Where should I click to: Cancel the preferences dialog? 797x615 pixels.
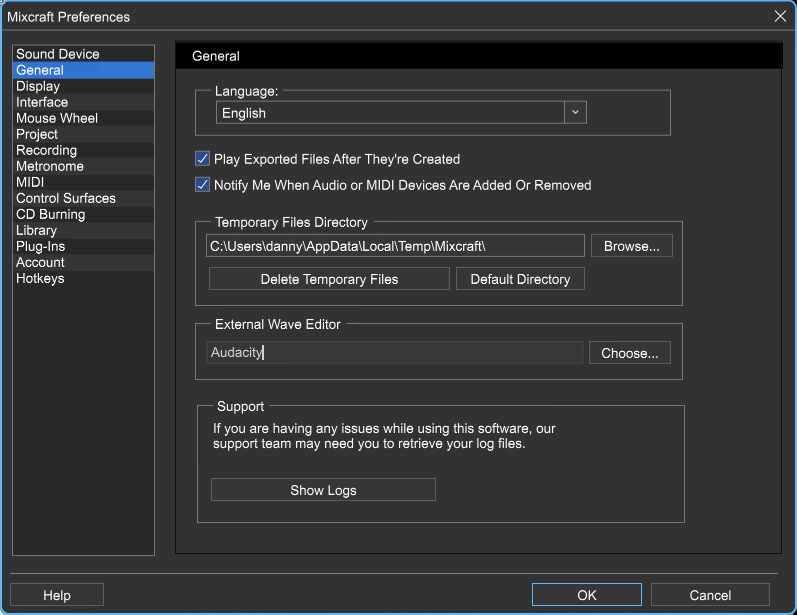coord(710,595)
